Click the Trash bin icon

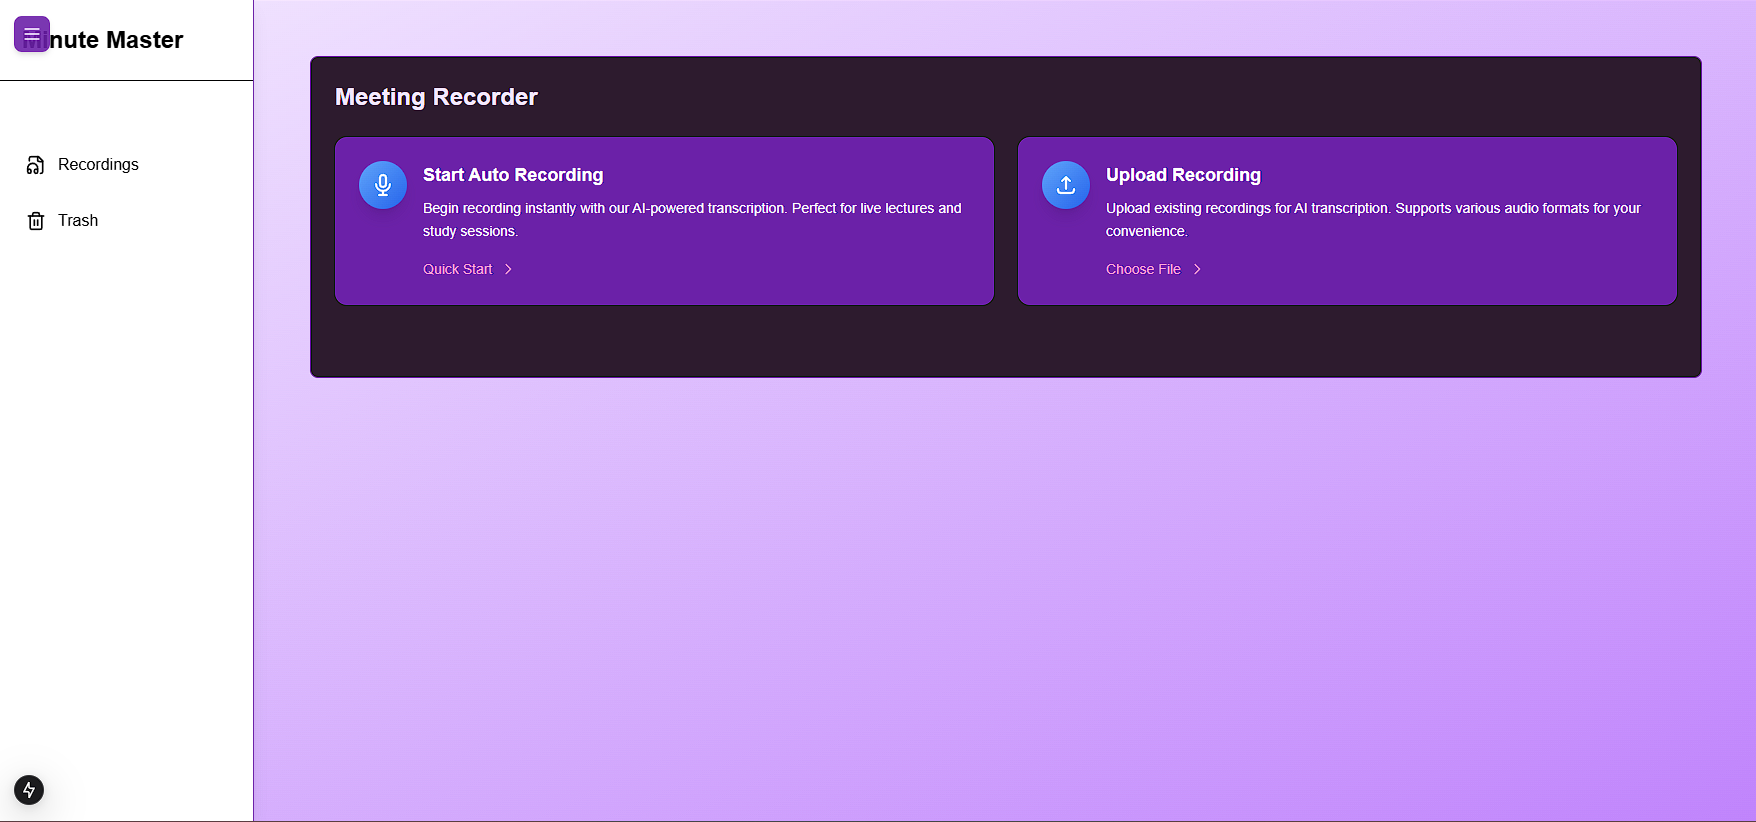coord(36,221)
